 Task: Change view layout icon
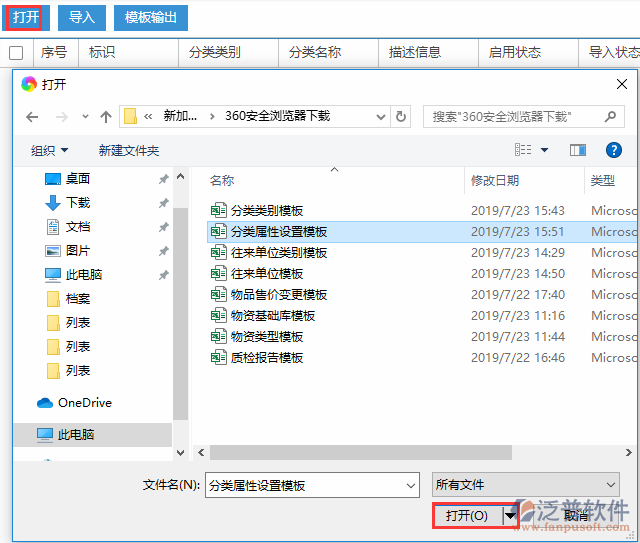(x=523, y=150)
